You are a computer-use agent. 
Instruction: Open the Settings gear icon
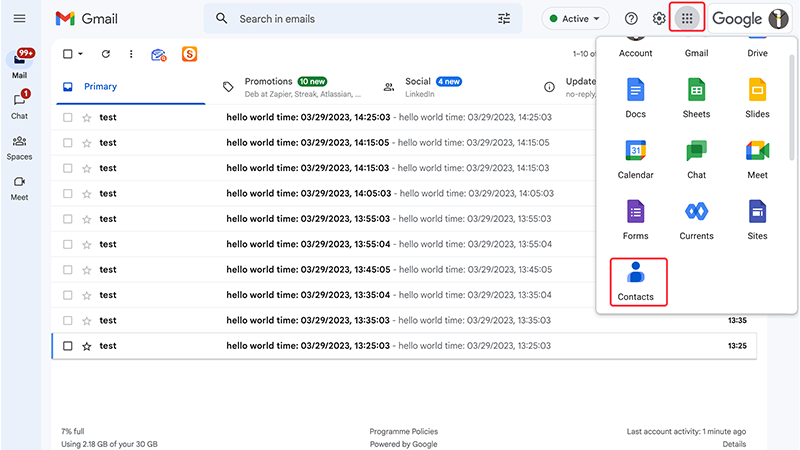click(659, 19)
